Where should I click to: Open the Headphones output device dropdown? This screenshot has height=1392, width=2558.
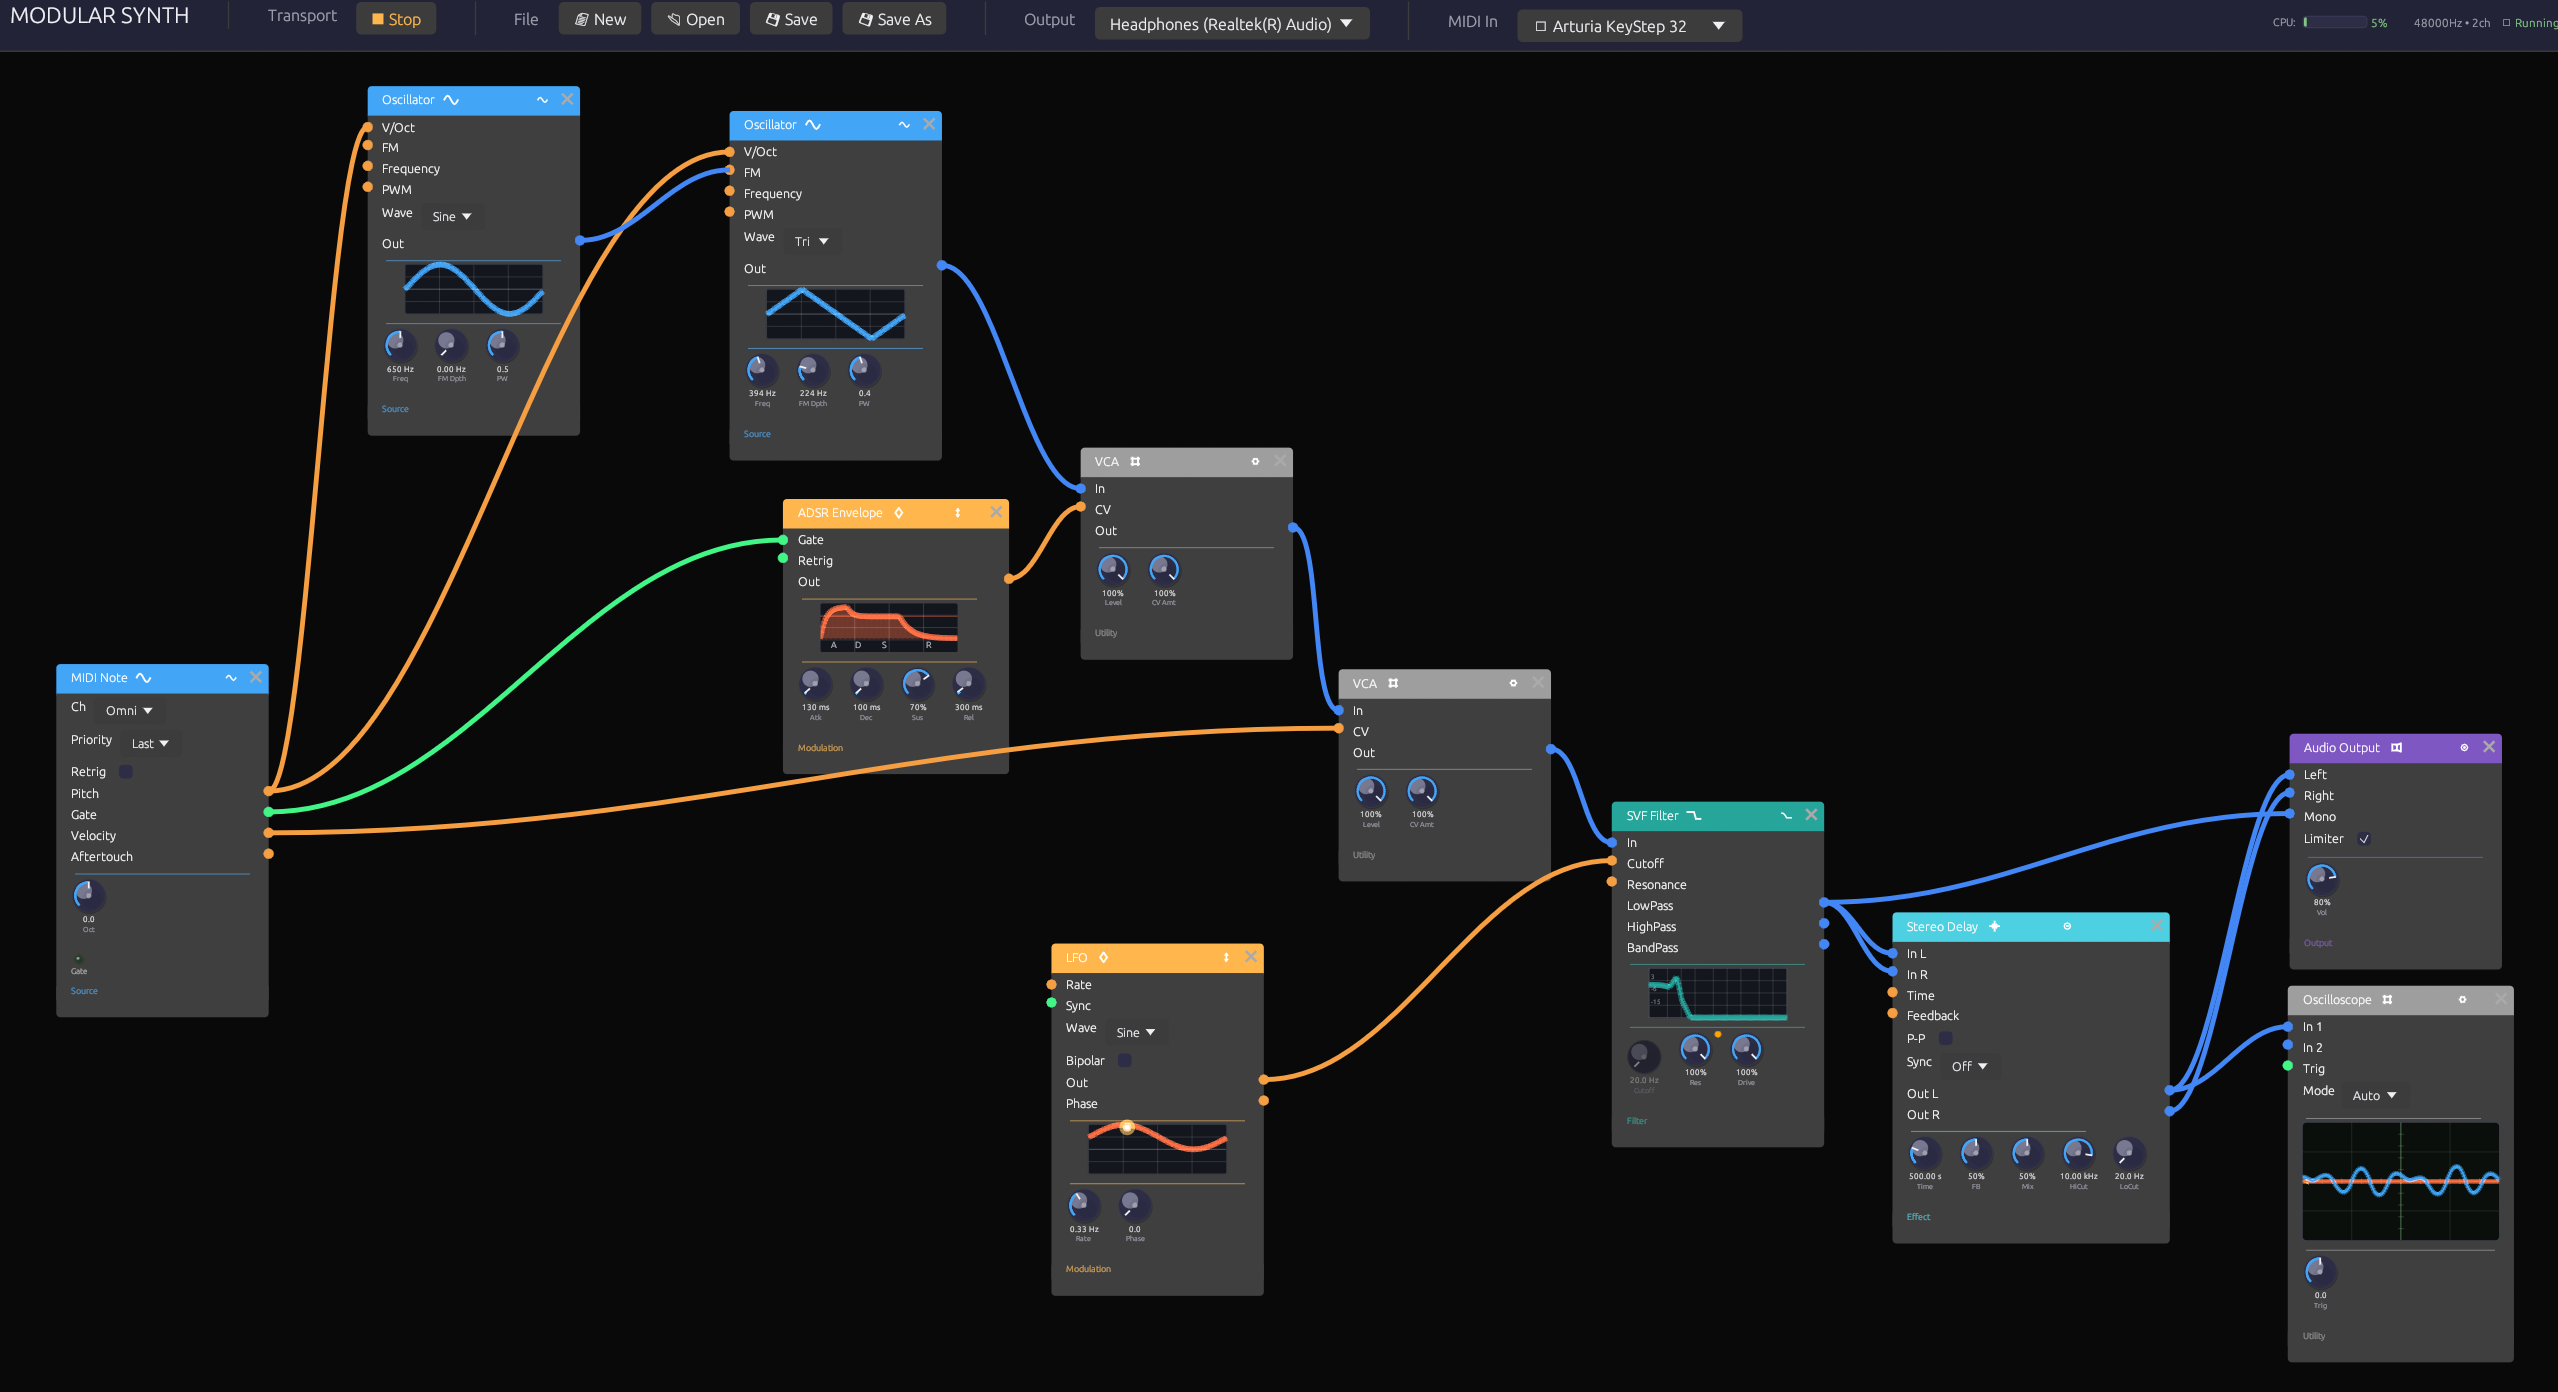click(x=1231, y=24)
